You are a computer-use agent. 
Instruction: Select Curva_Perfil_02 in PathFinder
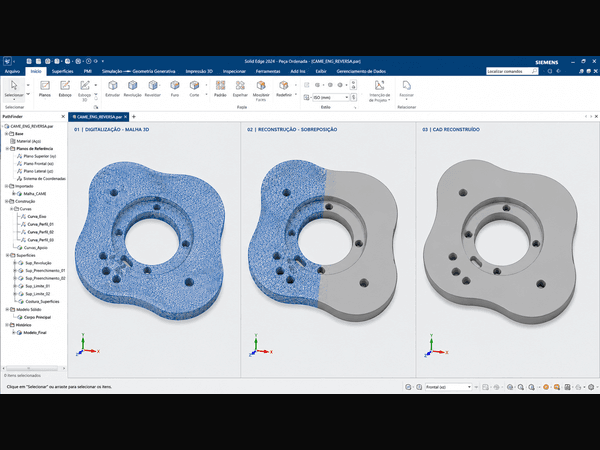click(37, 232)
